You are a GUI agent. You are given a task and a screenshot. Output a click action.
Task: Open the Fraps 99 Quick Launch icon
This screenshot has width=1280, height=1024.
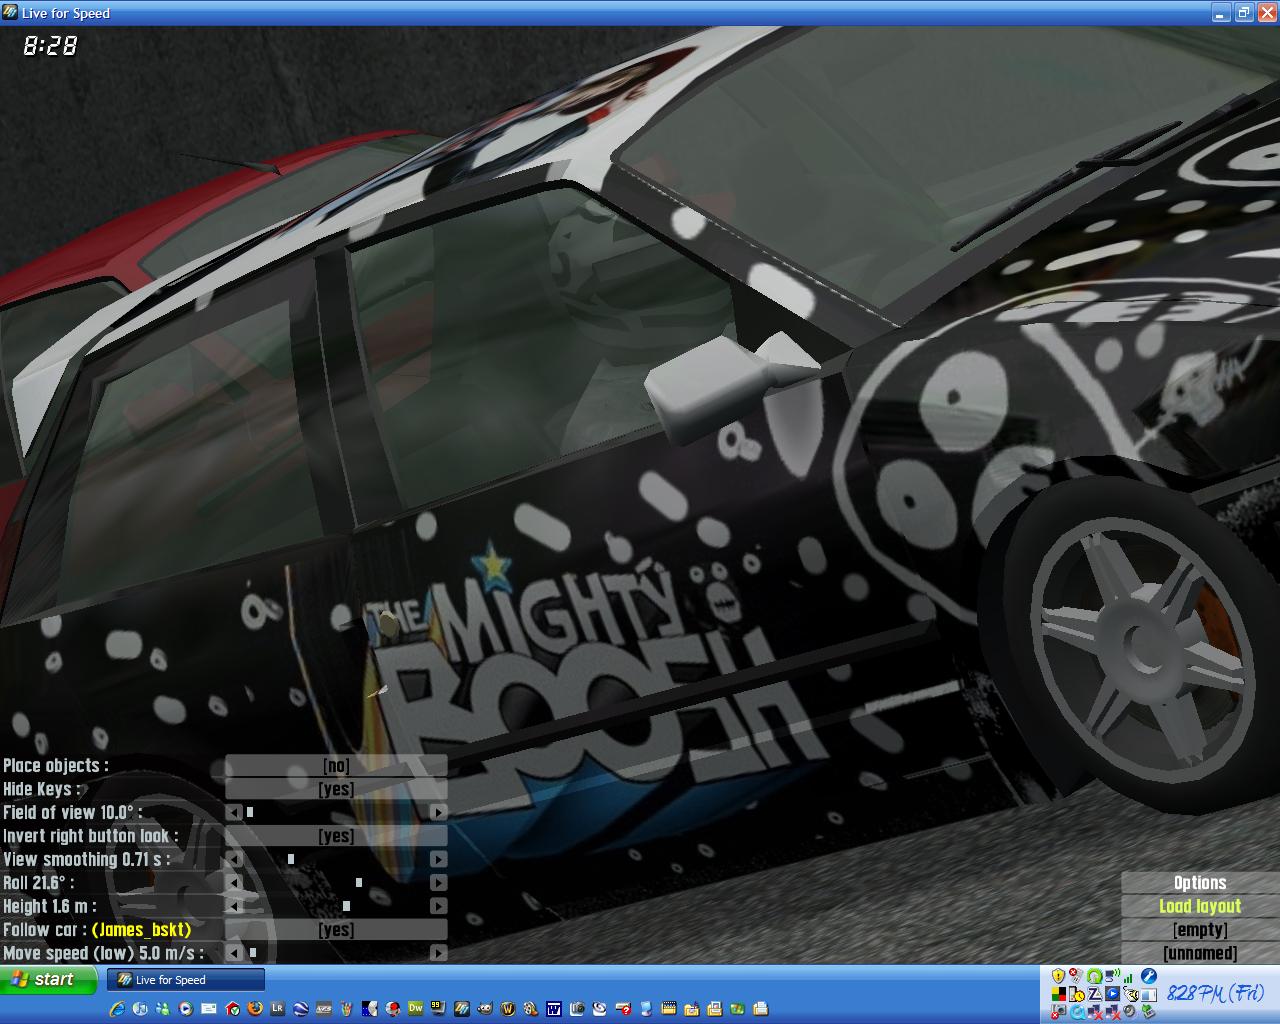point(438,1008)
